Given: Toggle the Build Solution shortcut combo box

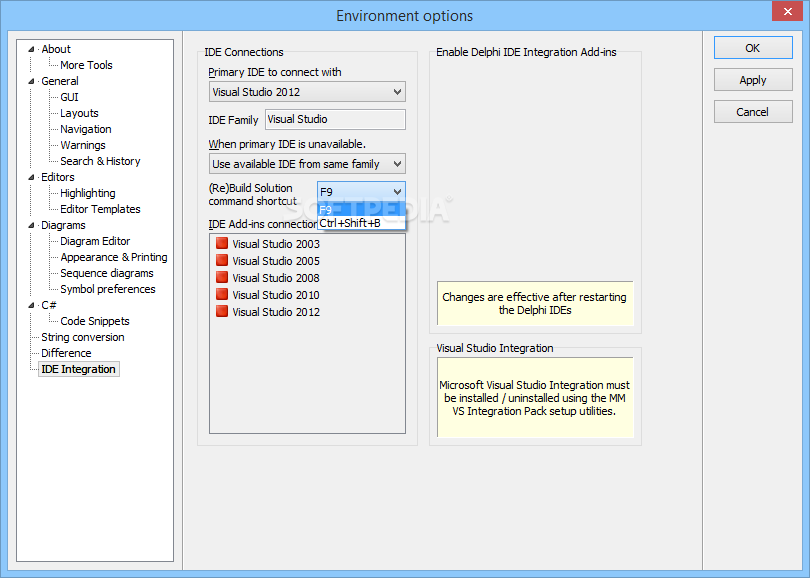Looking at the screenshot, I should (x=361, y=192).
